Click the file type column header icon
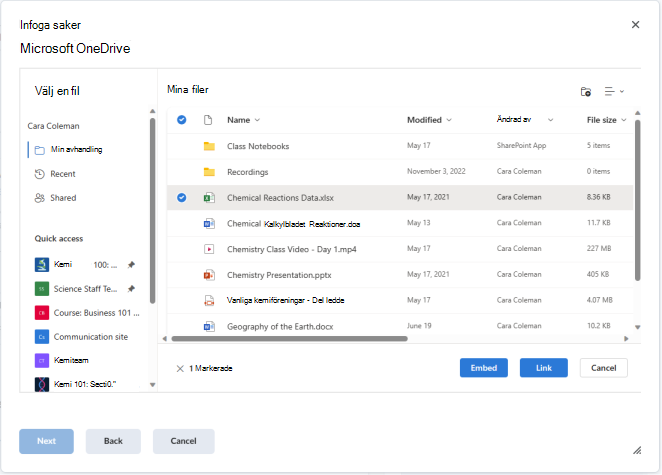The width and height of the screenshot is (662, 475). click(208, 120)
